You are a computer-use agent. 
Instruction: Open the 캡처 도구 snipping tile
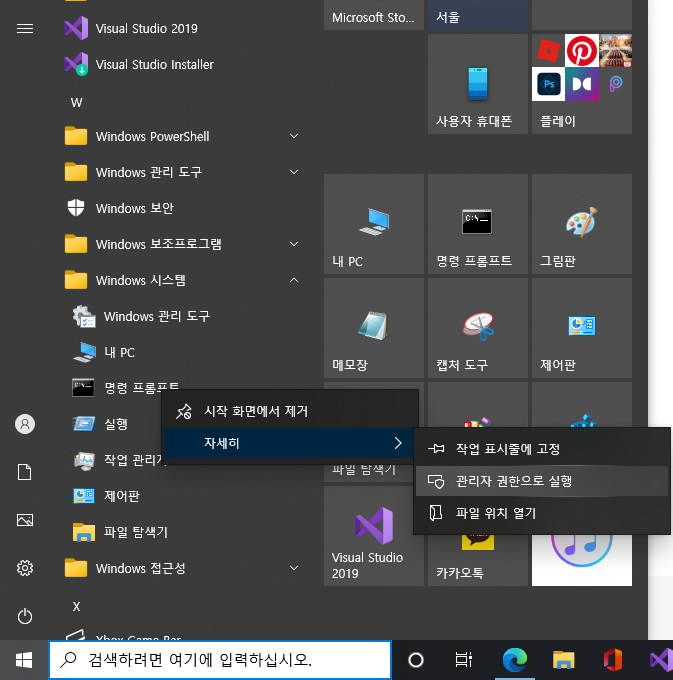click(x=478, y=328)
